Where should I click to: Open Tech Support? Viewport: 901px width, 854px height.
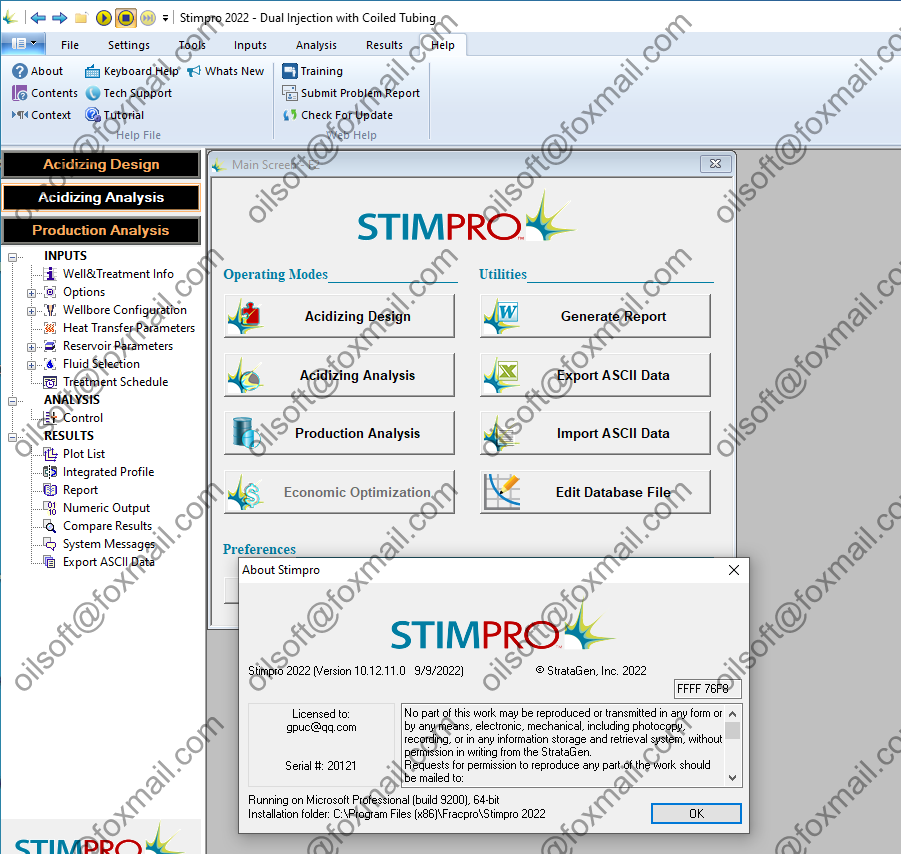point(129,93)
